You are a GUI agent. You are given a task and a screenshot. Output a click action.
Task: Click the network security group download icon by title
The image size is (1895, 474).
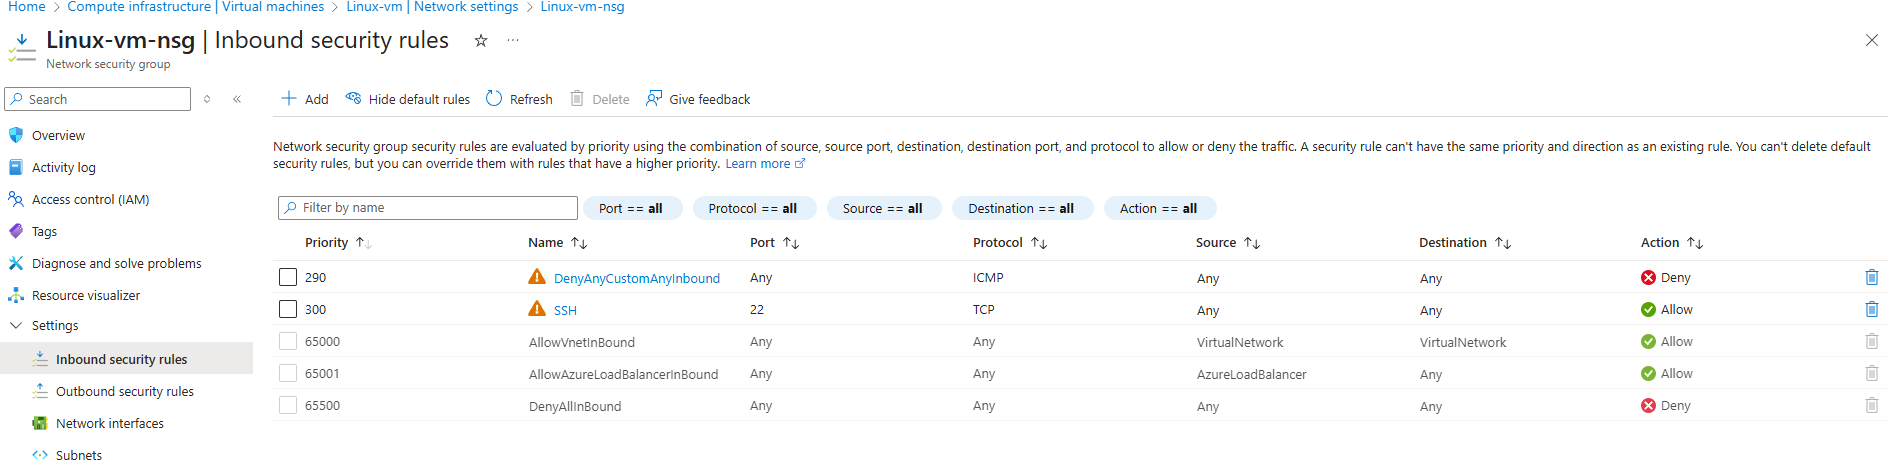tap(21, 47)
